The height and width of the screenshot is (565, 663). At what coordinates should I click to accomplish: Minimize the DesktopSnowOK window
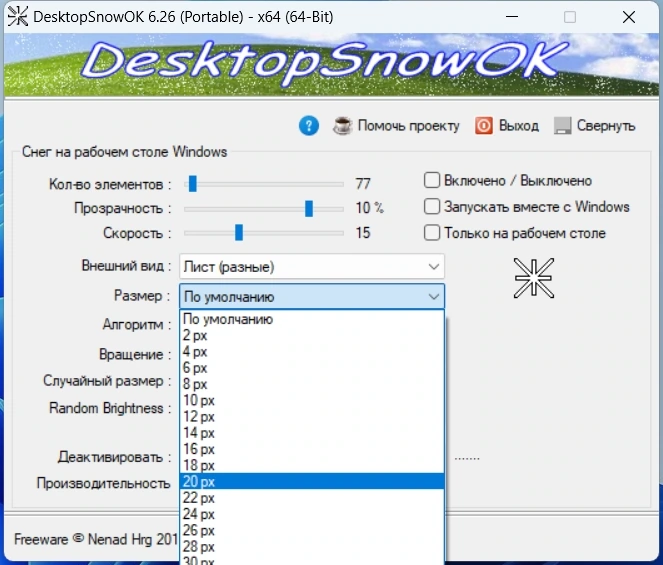512,17
